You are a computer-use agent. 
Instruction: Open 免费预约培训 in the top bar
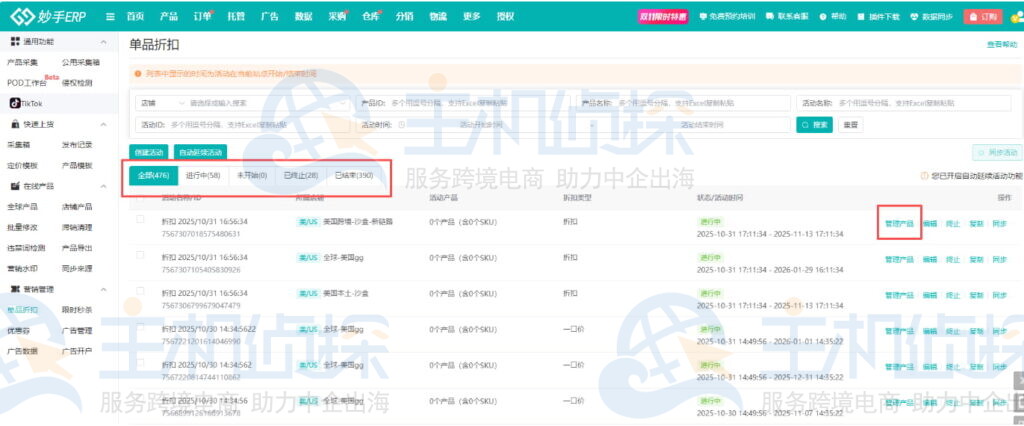[x=727, y=17]
